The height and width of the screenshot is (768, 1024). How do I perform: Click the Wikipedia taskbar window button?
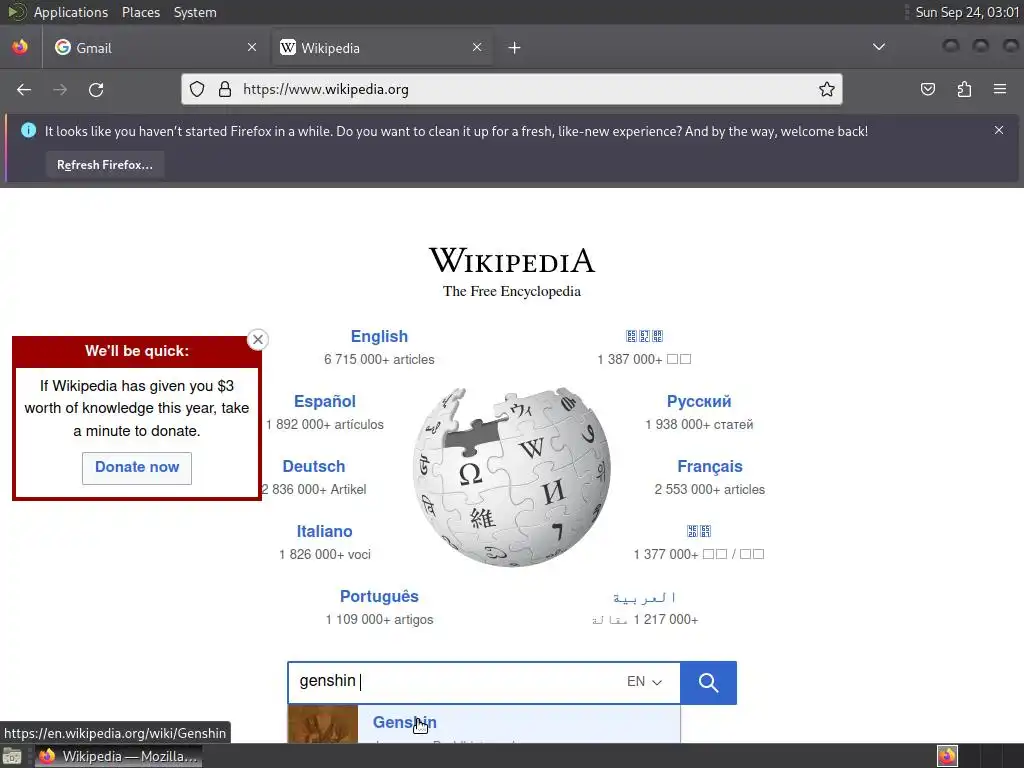pyautogui.click(x=118, y=757)
